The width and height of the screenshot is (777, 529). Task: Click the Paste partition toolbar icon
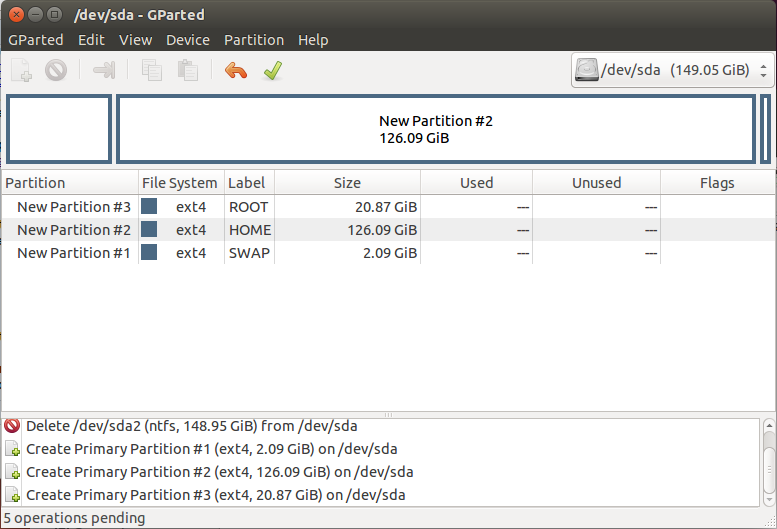pyautogui.click(x=188, y=70)
